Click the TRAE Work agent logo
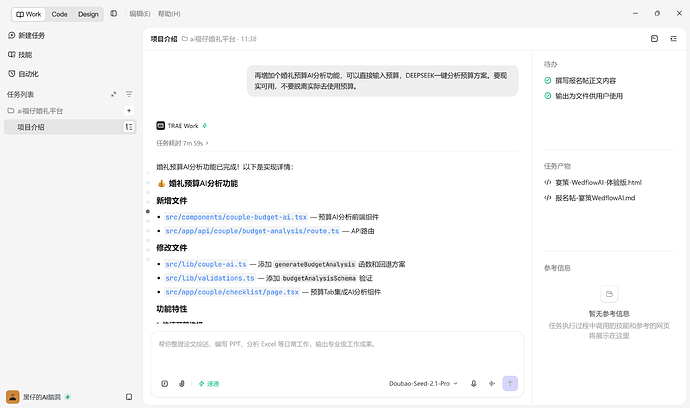This screenshot has height=408, width=690. click(161, 125)
